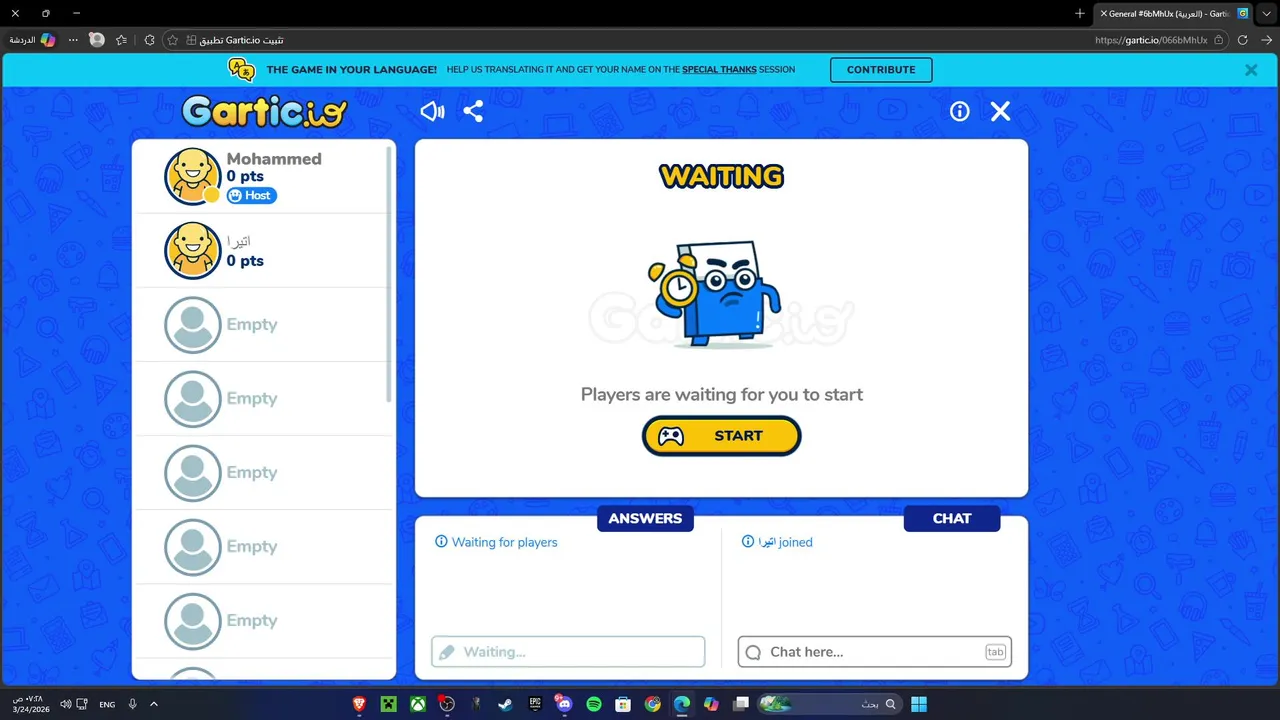This screenshot has width=1280, height=720.
Task: Reload the page with refresh icon
Action: (1242, 40)
